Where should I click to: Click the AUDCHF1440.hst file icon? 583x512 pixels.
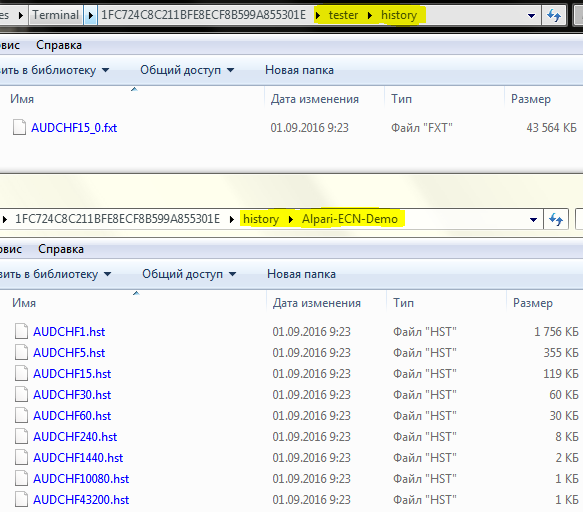pos(22,457)
